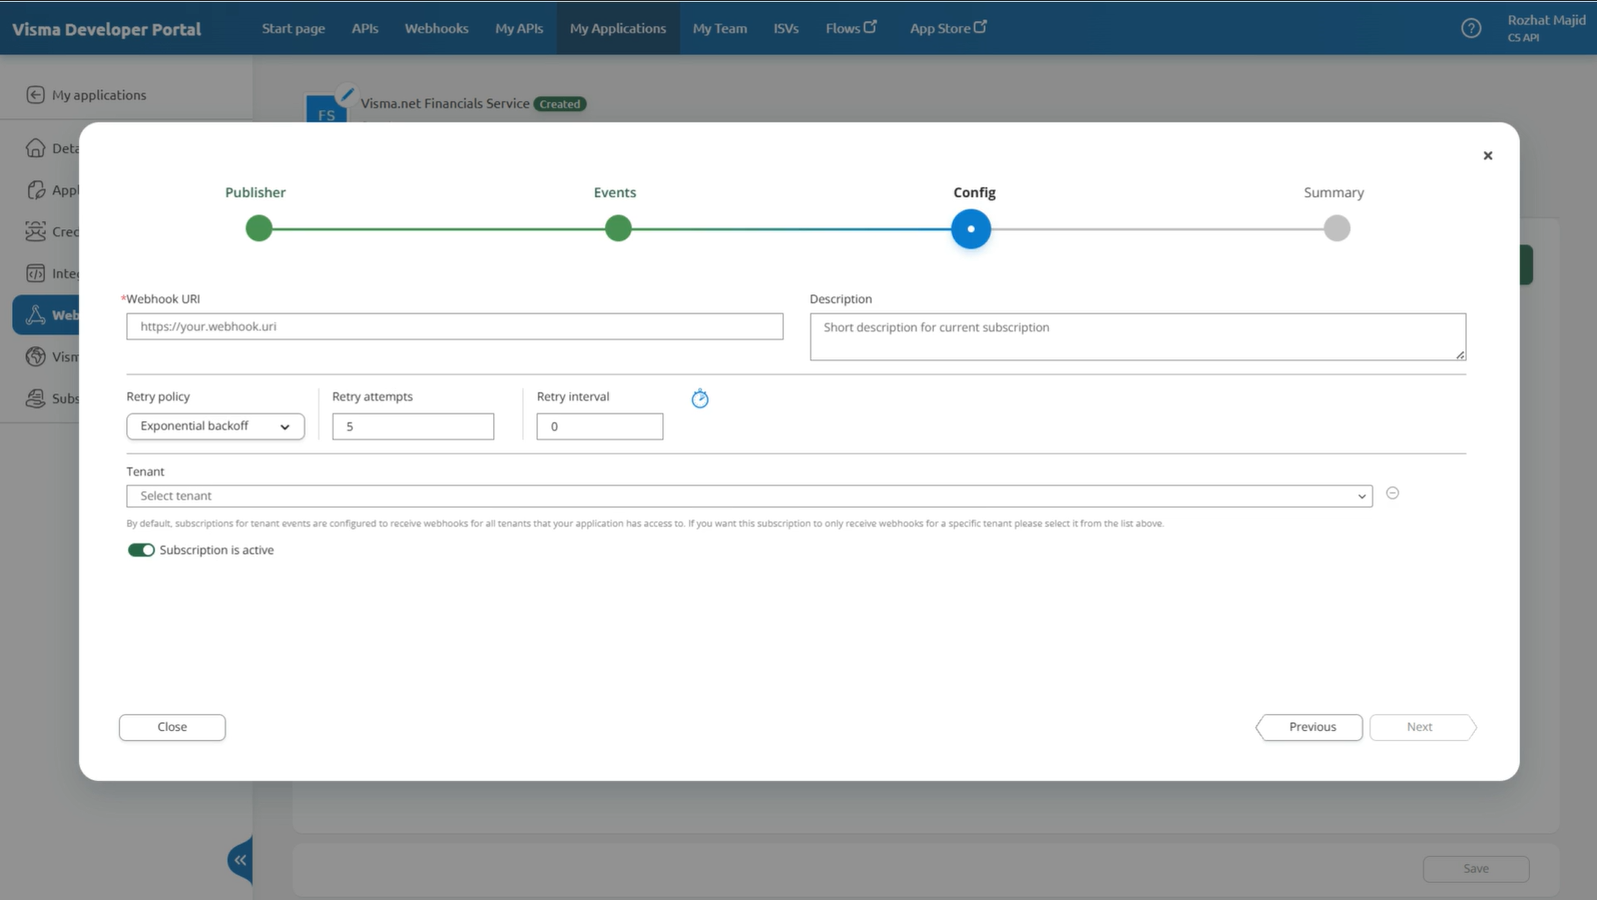Click the green Publisher step circle
The width and height of the screenshot is (1597, 900).
click(x=259, y=229)
